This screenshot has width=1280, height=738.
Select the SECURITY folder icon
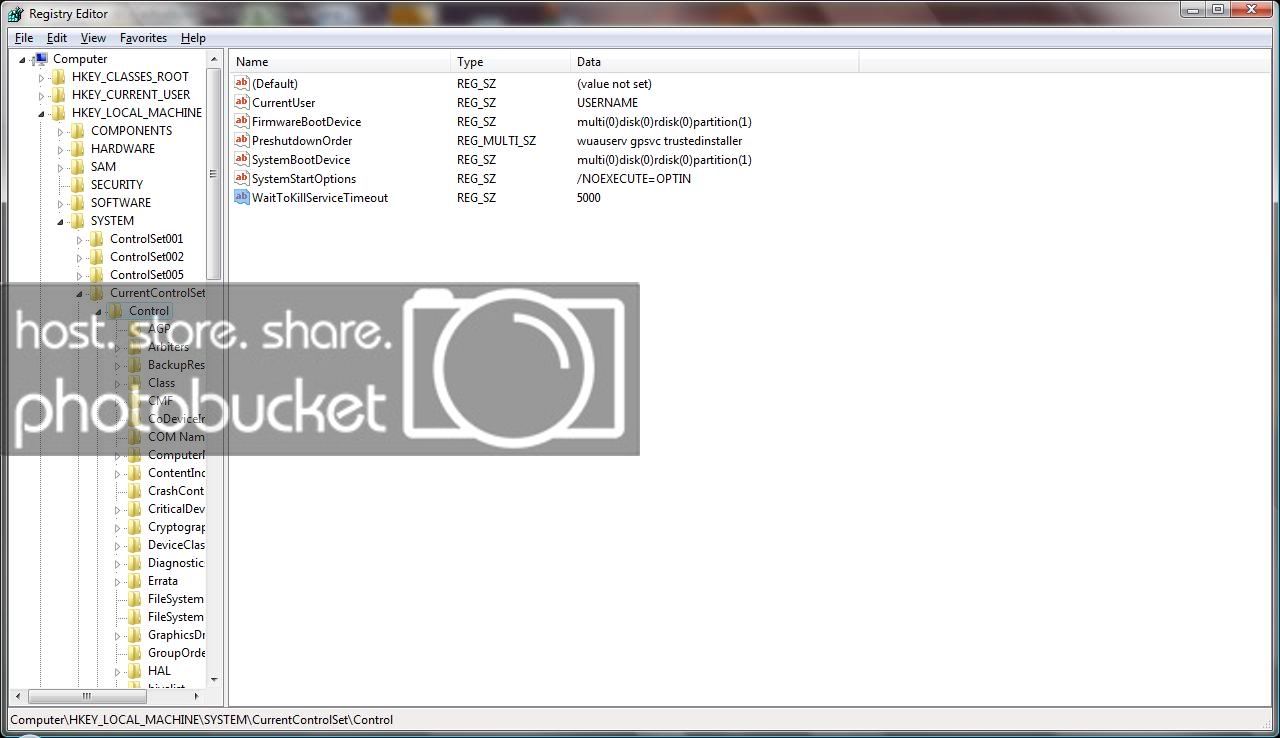78,185
